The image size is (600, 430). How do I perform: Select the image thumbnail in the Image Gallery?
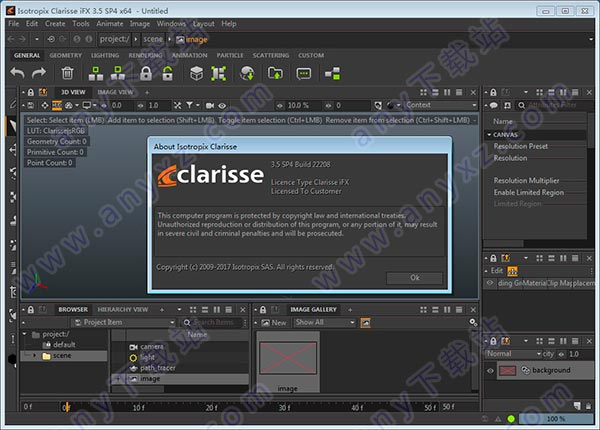[288, 362]
